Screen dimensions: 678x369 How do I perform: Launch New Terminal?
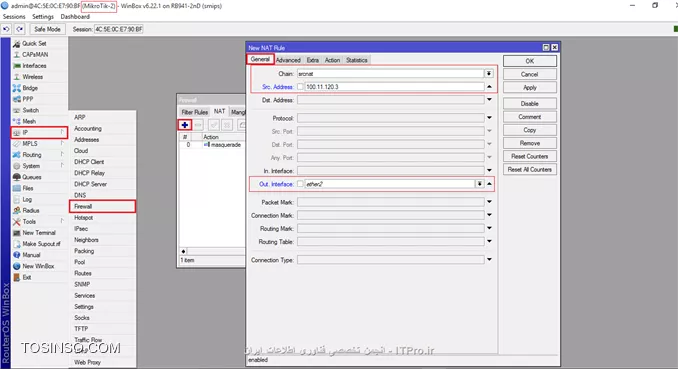coord(38,233)
